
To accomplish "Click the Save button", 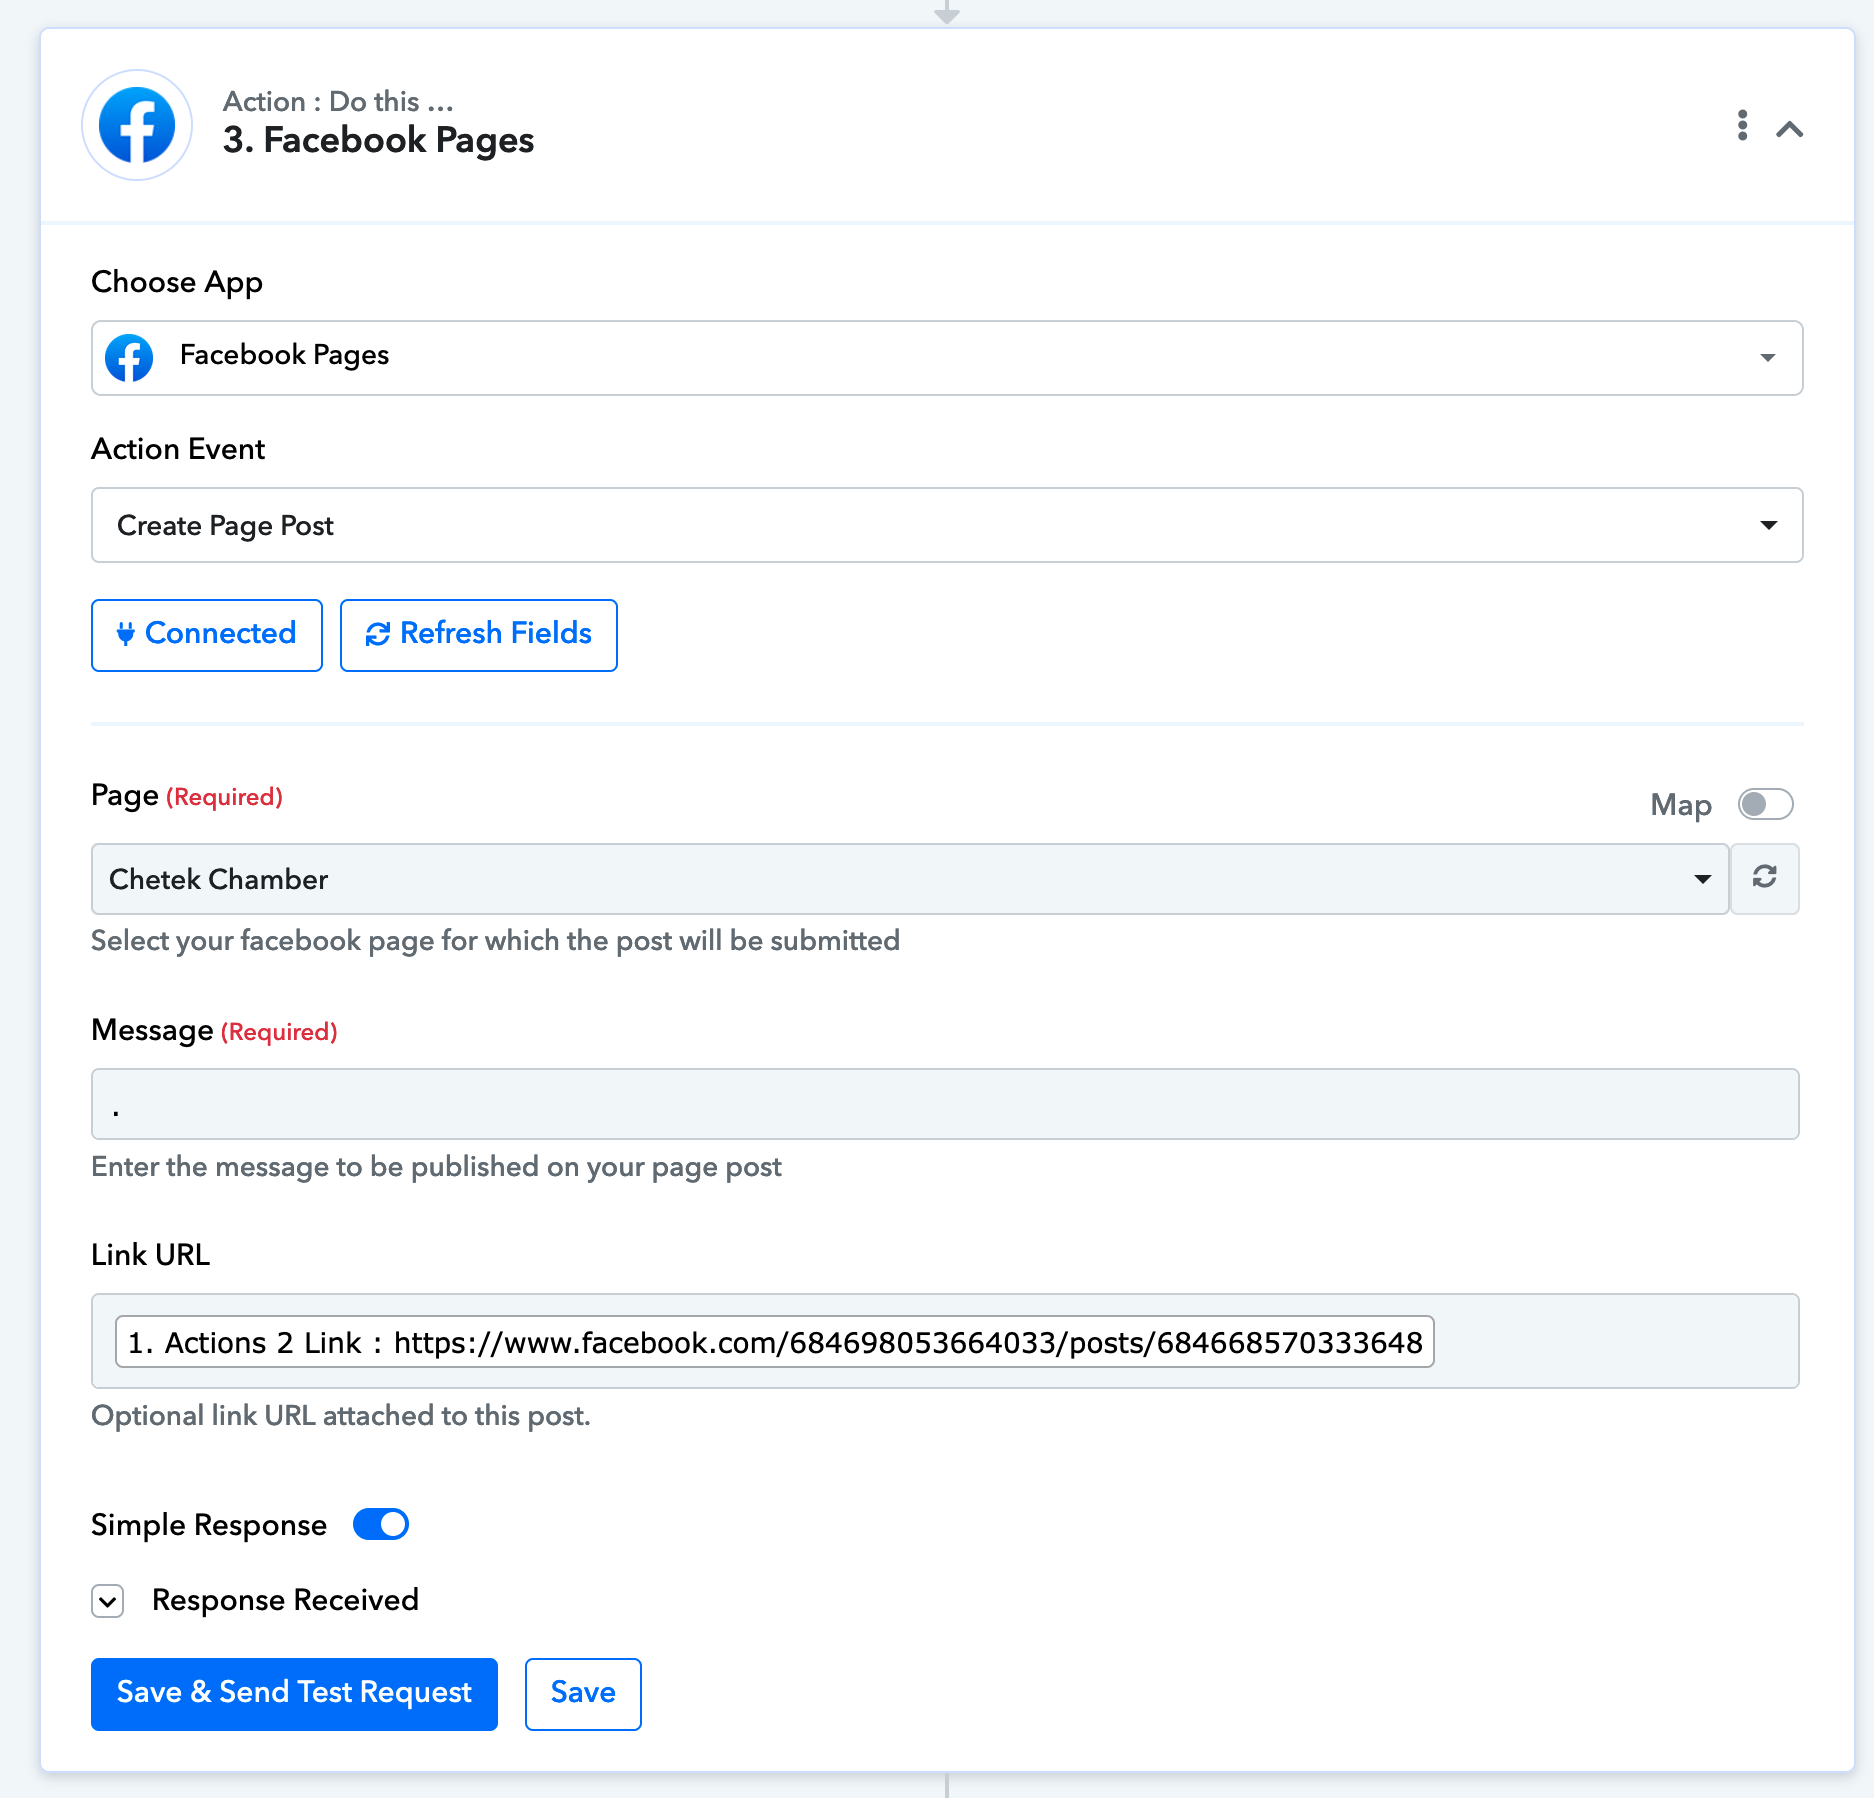I will pos(583,1693).
